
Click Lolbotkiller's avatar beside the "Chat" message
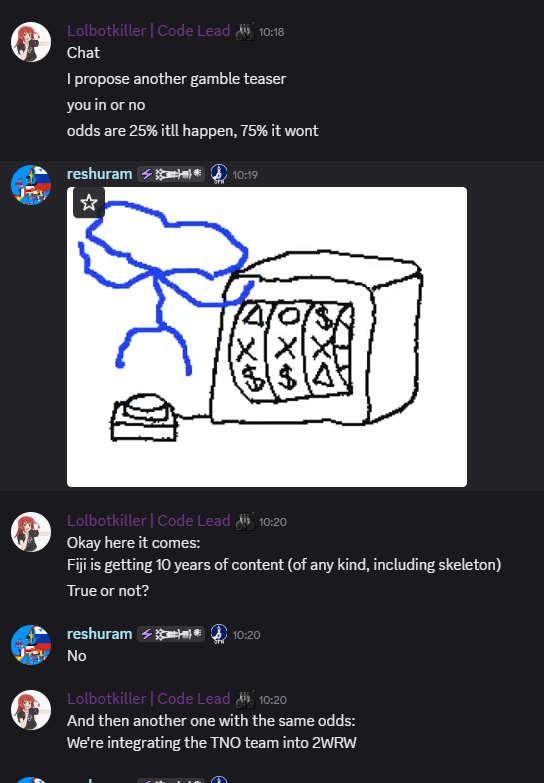31,42
